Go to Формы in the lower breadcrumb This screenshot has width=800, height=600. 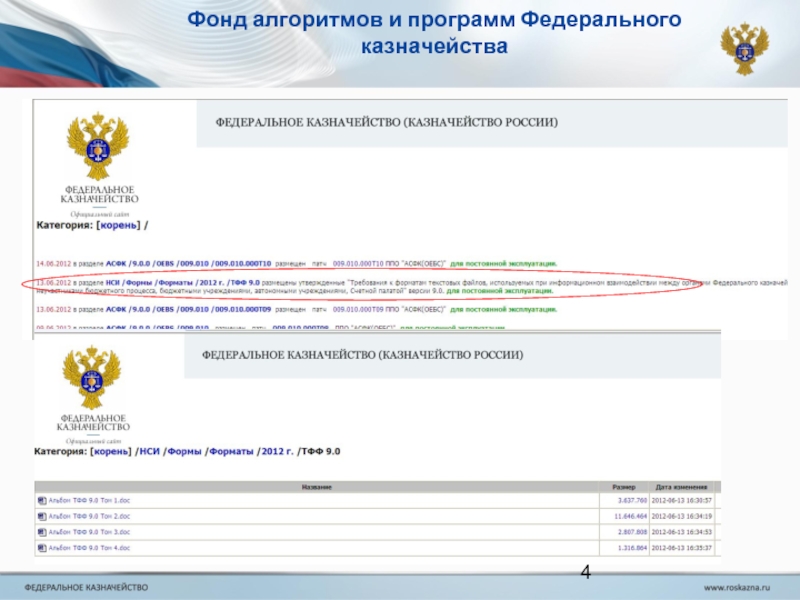[x=184, y=452]
